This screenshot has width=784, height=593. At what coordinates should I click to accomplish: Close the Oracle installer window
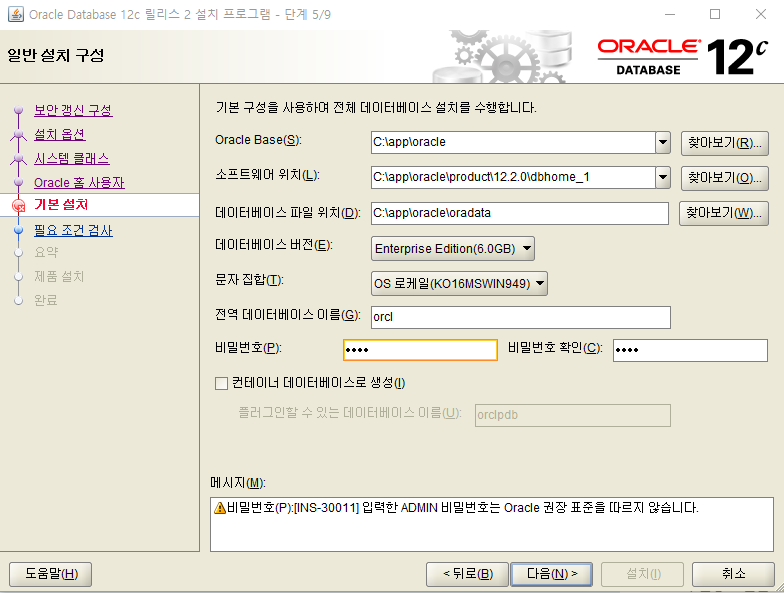click(760, 14)
